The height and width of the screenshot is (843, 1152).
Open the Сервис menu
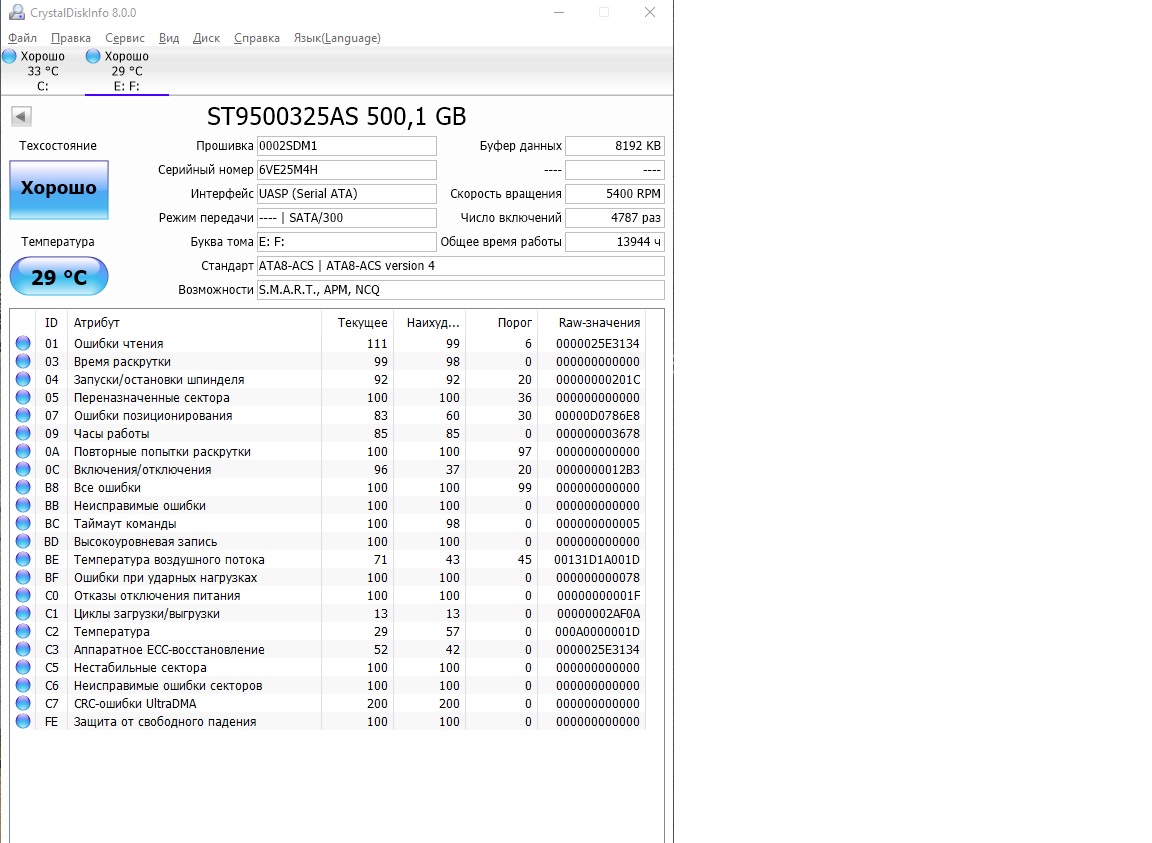point(125,38)
